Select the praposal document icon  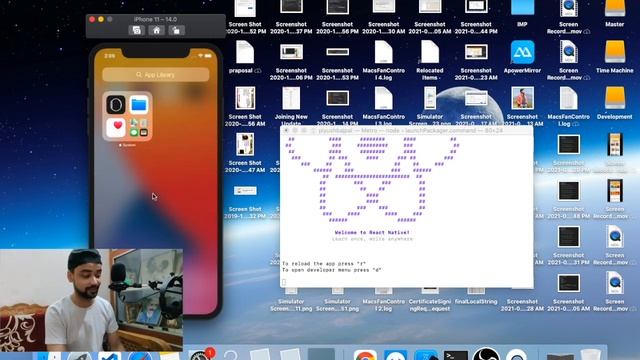244,52
